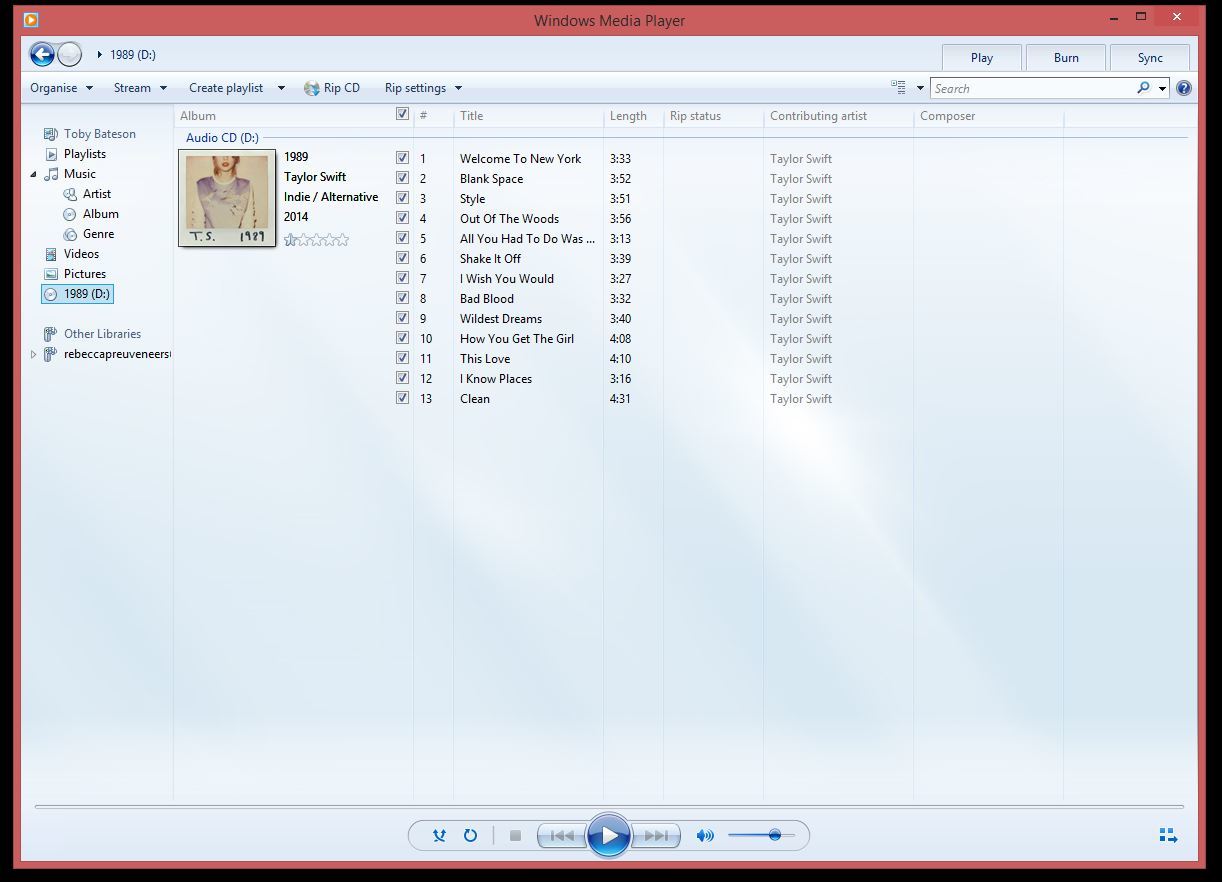Expand the rebeccapreuveneers library node
This screenshot has width=1222, height=882.
[x=34, y=354]
